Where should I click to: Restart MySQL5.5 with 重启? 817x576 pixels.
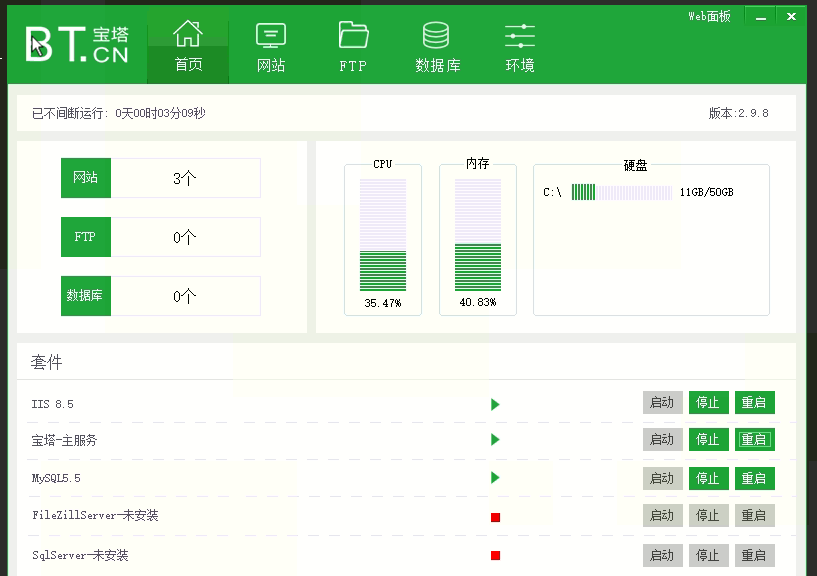pos(754,479)
